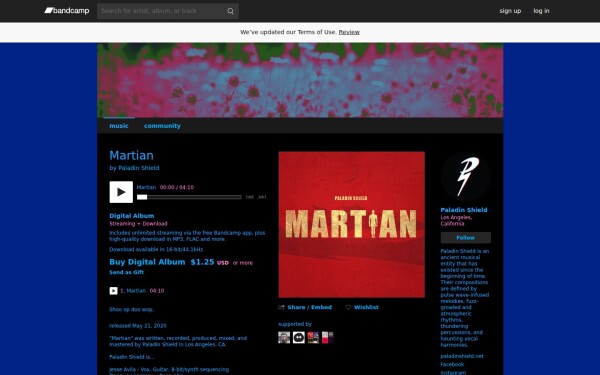Buy the Digital Album
Image resolution: width=600 pixels, height=375 pixels.
tap(147, 262)
